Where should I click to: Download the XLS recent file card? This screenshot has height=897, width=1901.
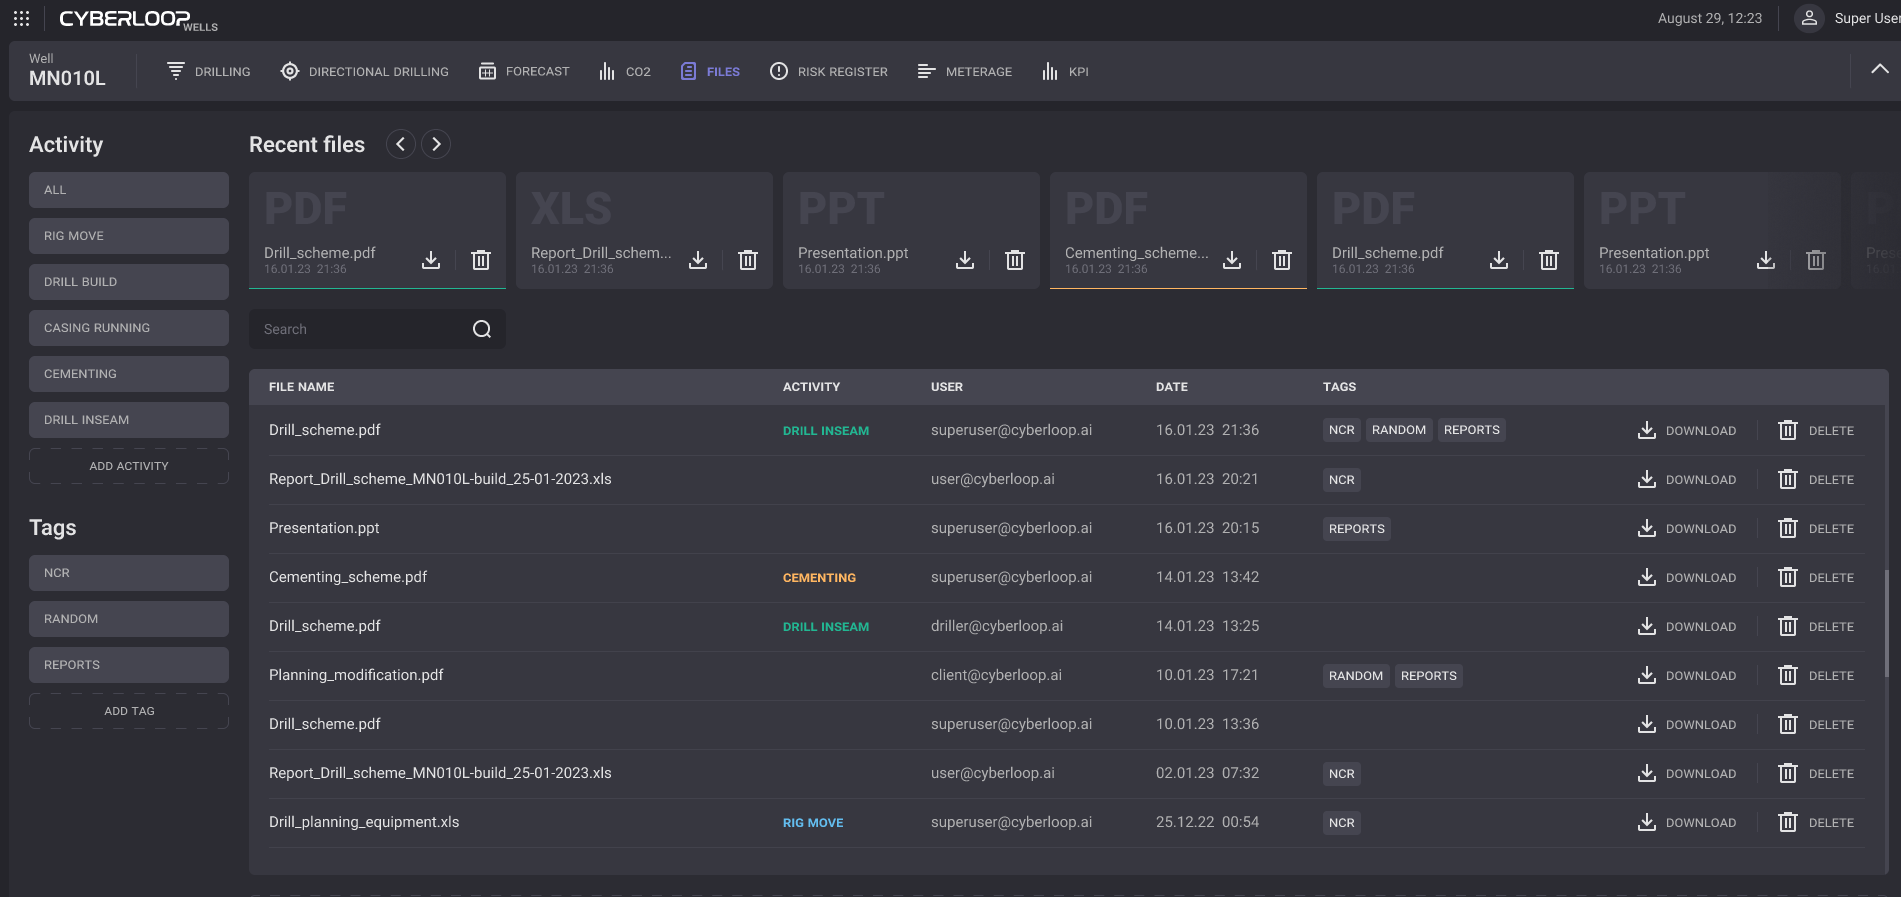click(x=698, y=260)
